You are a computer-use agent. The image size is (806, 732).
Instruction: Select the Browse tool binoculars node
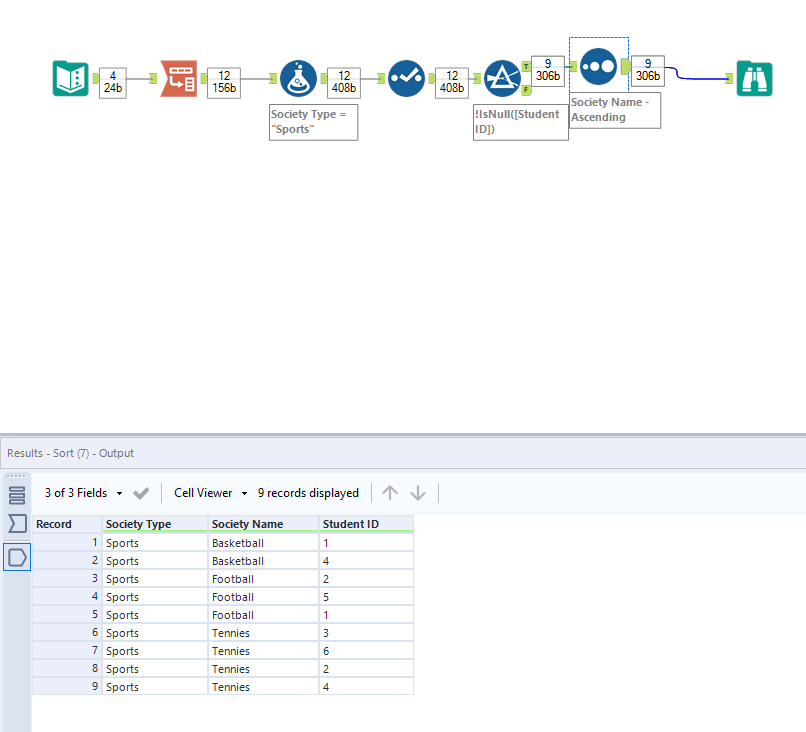[x=754, y=79]
